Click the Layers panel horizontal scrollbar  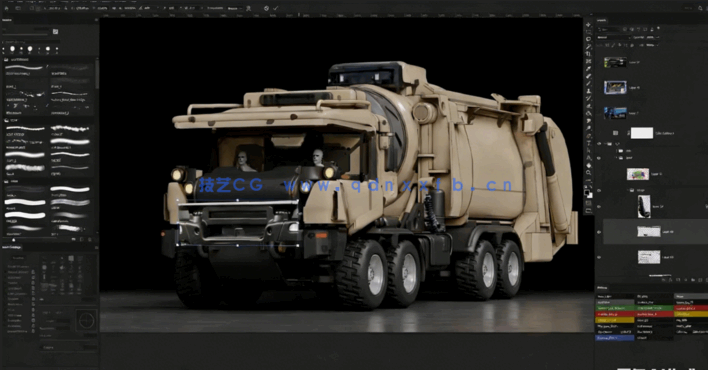point(659,275)
